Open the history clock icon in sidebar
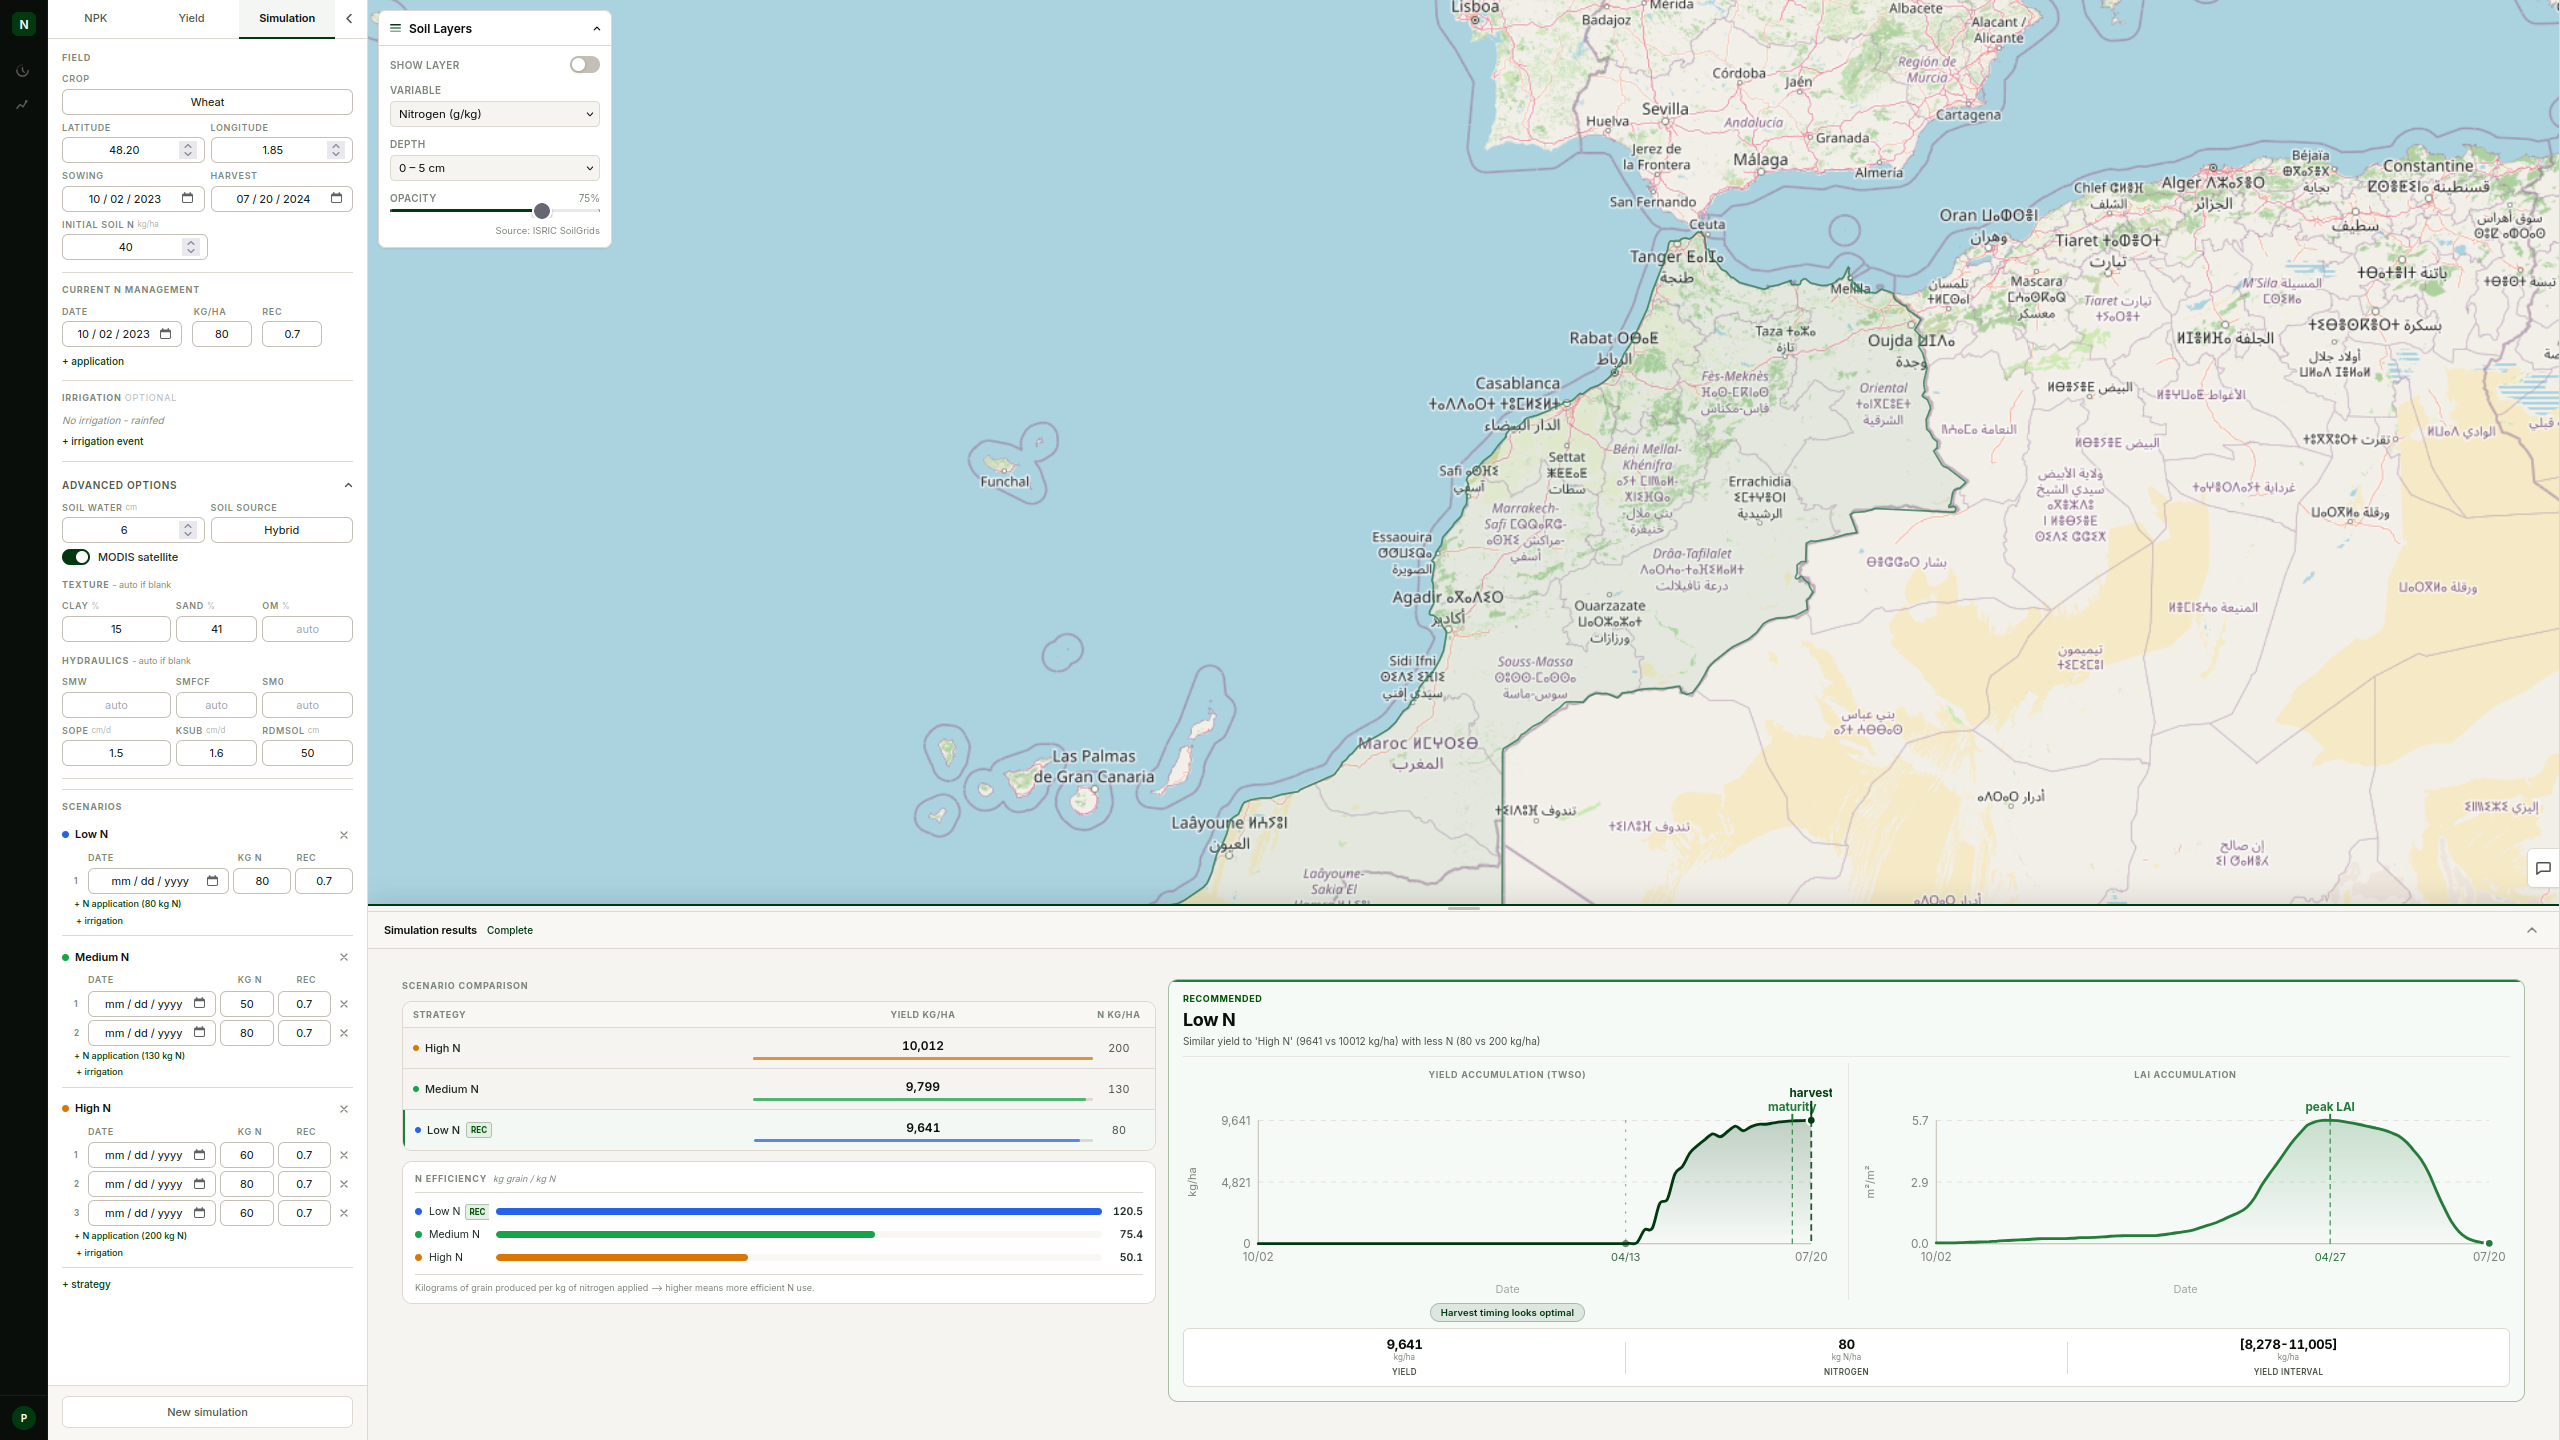 click(22, 71)
